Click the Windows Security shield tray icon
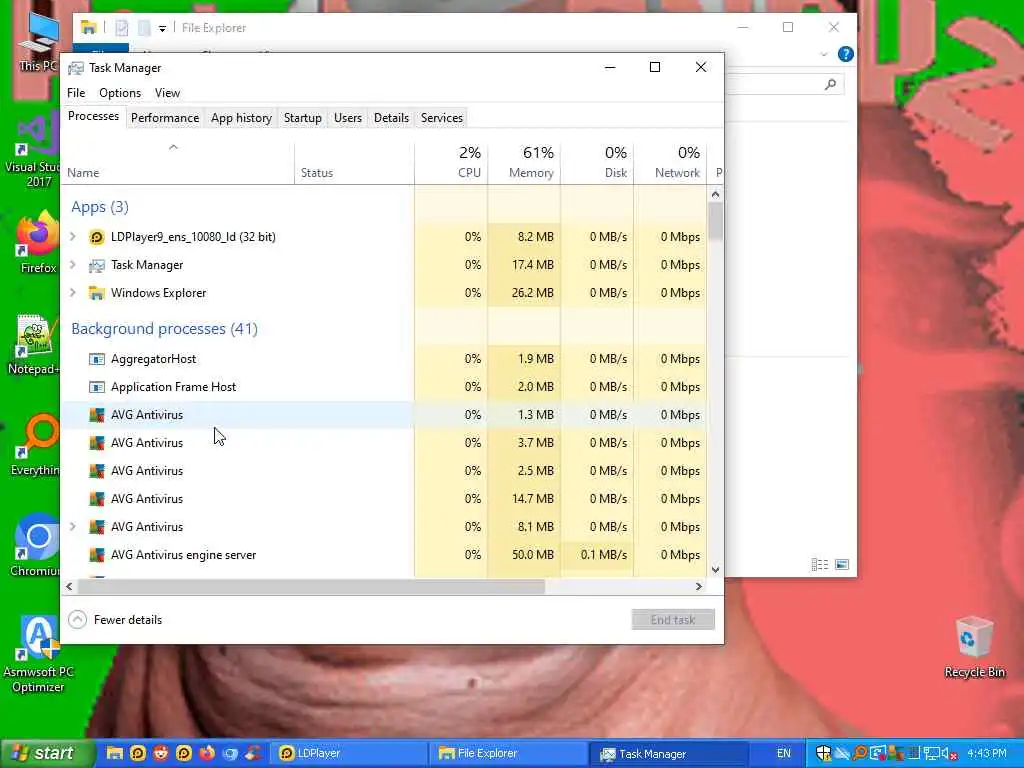 pos(824,754)
